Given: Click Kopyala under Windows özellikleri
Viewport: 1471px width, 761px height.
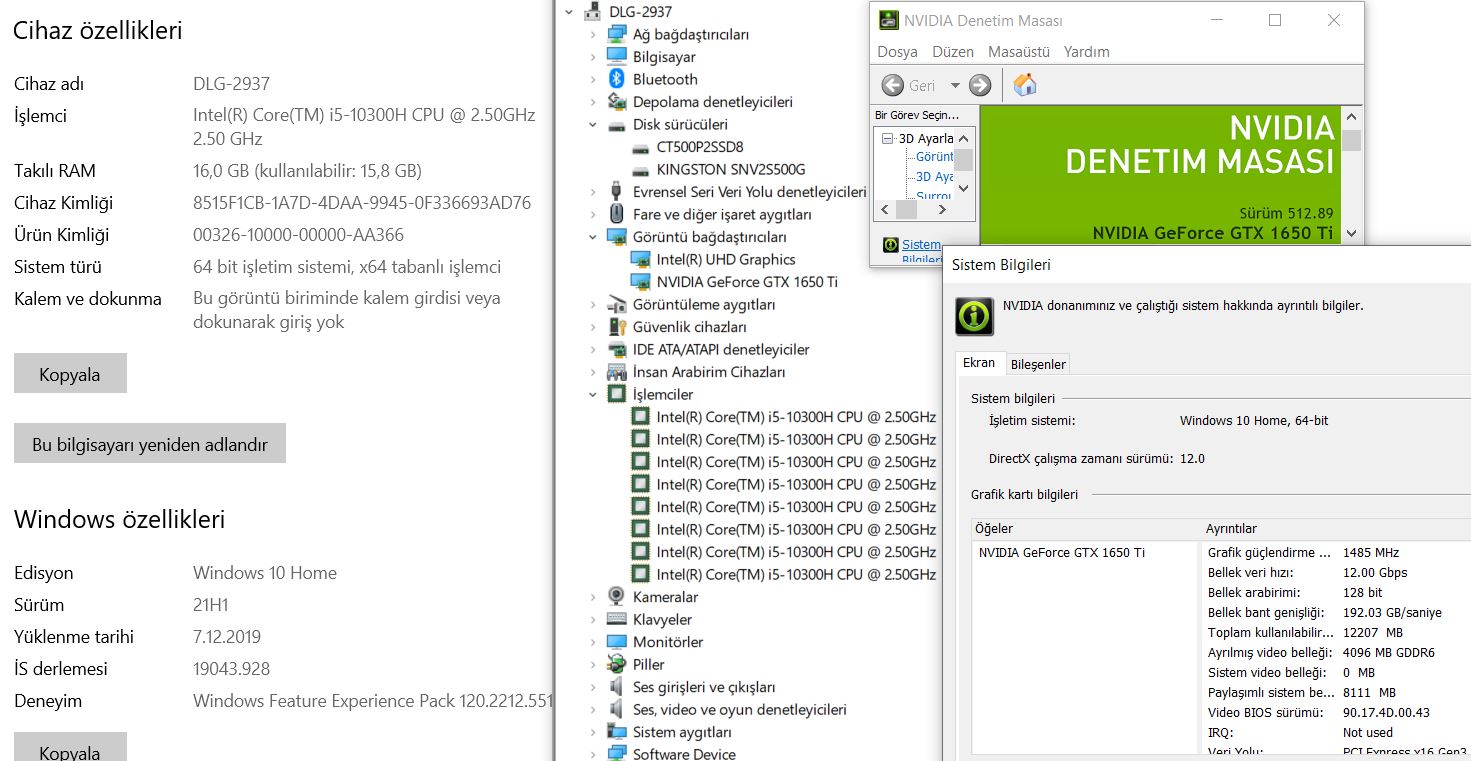Looking at the screenshot, I should [70, 748].
